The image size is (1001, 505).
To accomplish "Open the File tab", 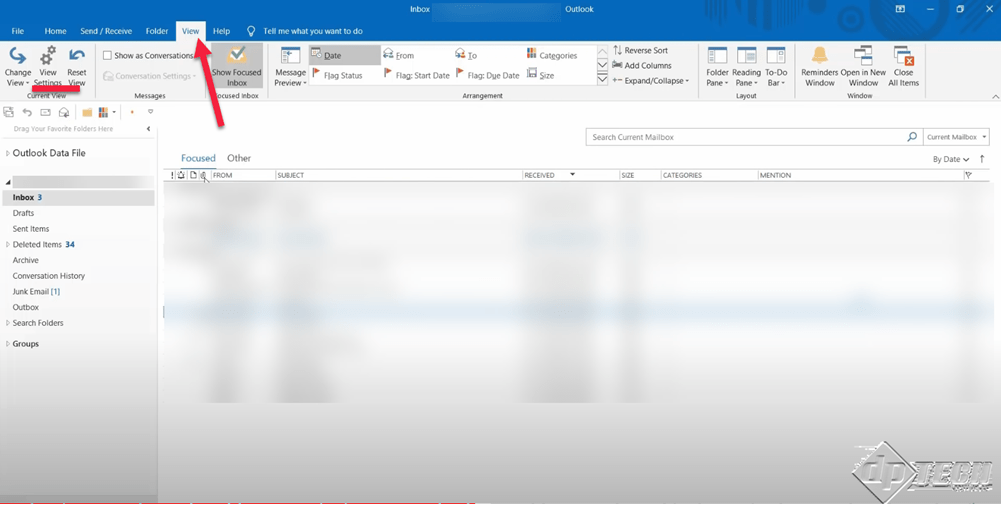I will [18, 31].
